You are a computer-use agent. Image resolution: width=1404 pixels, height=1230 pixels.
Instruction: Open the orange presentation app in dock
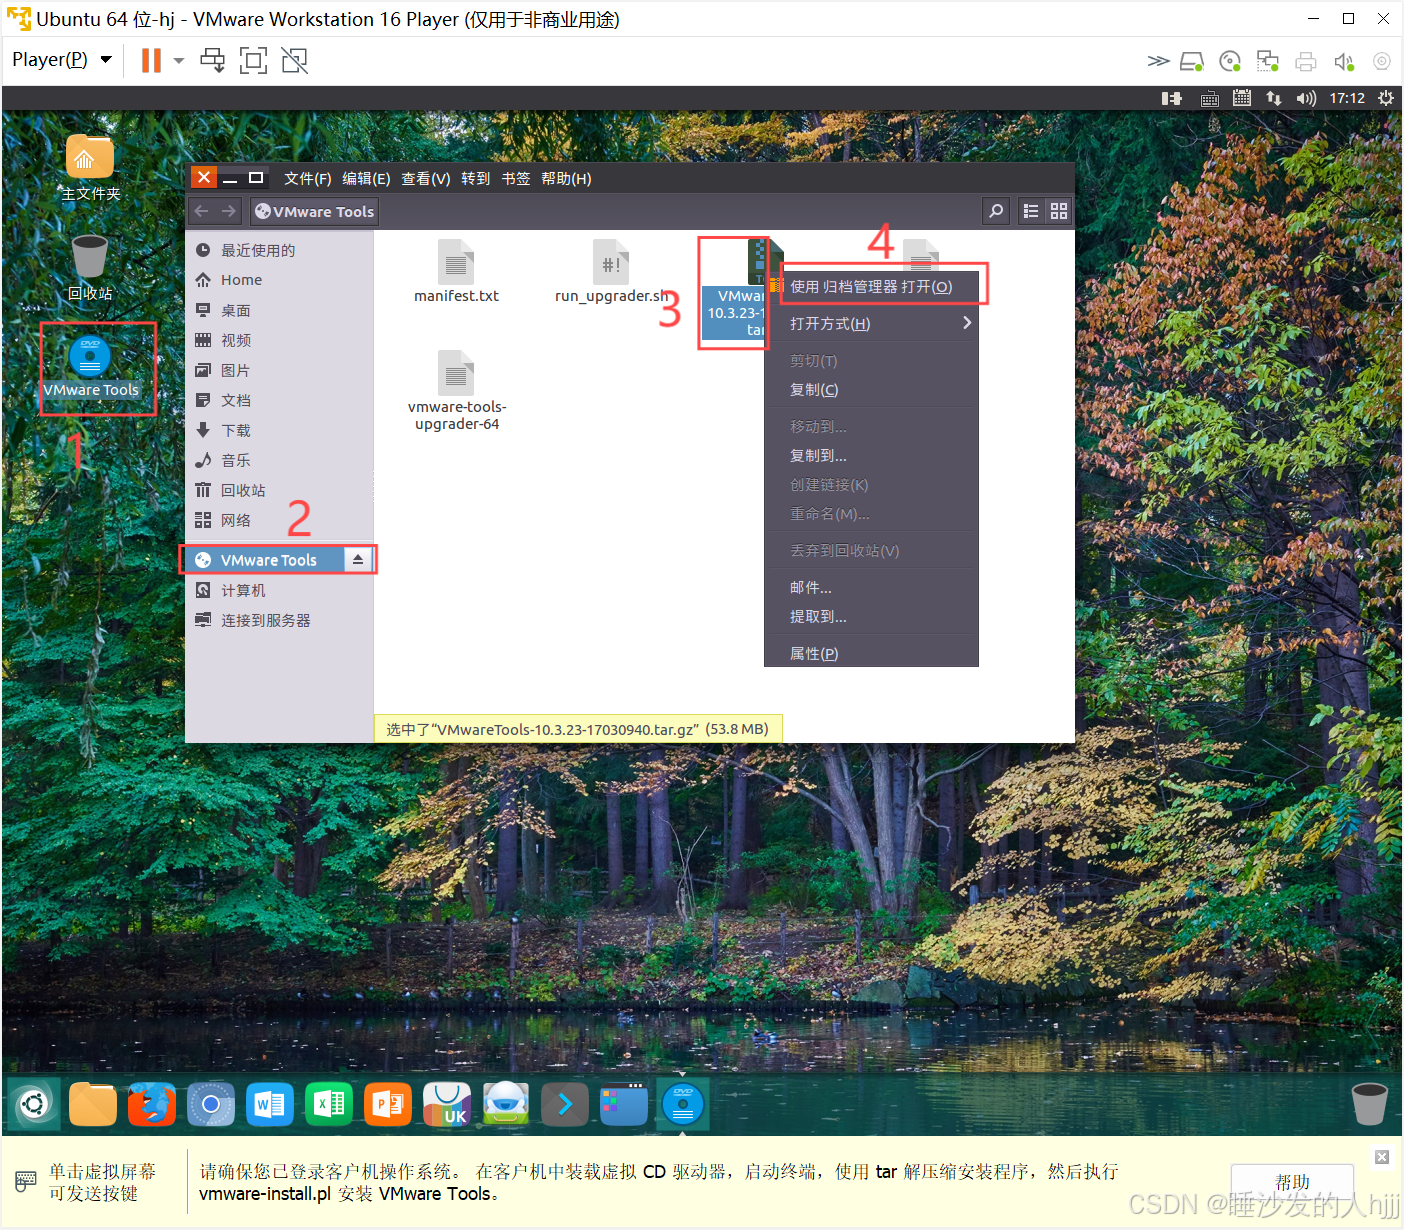(388, 1105)
